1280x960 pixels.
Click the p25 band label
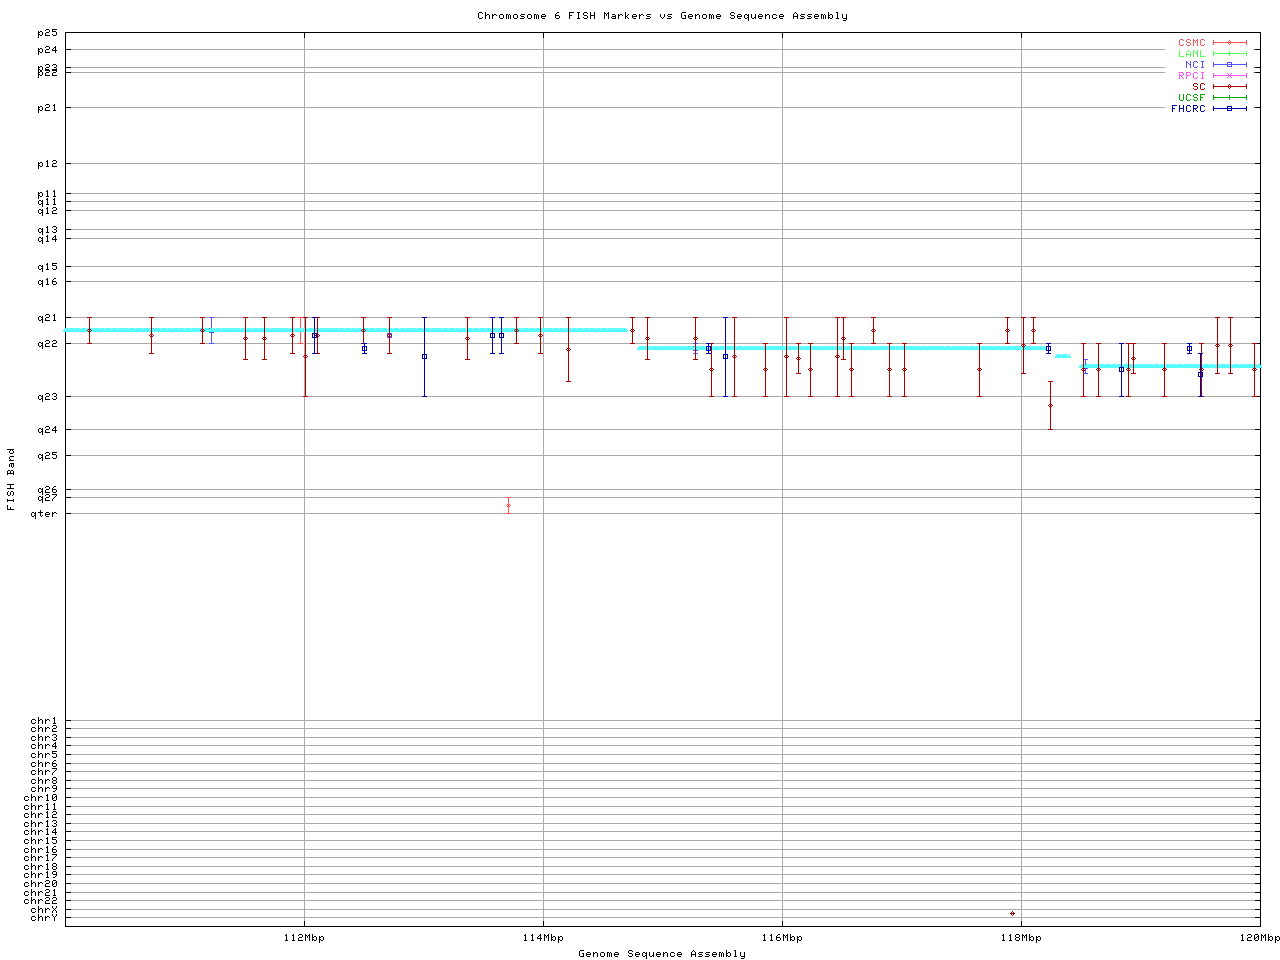(x=47, y=33)
